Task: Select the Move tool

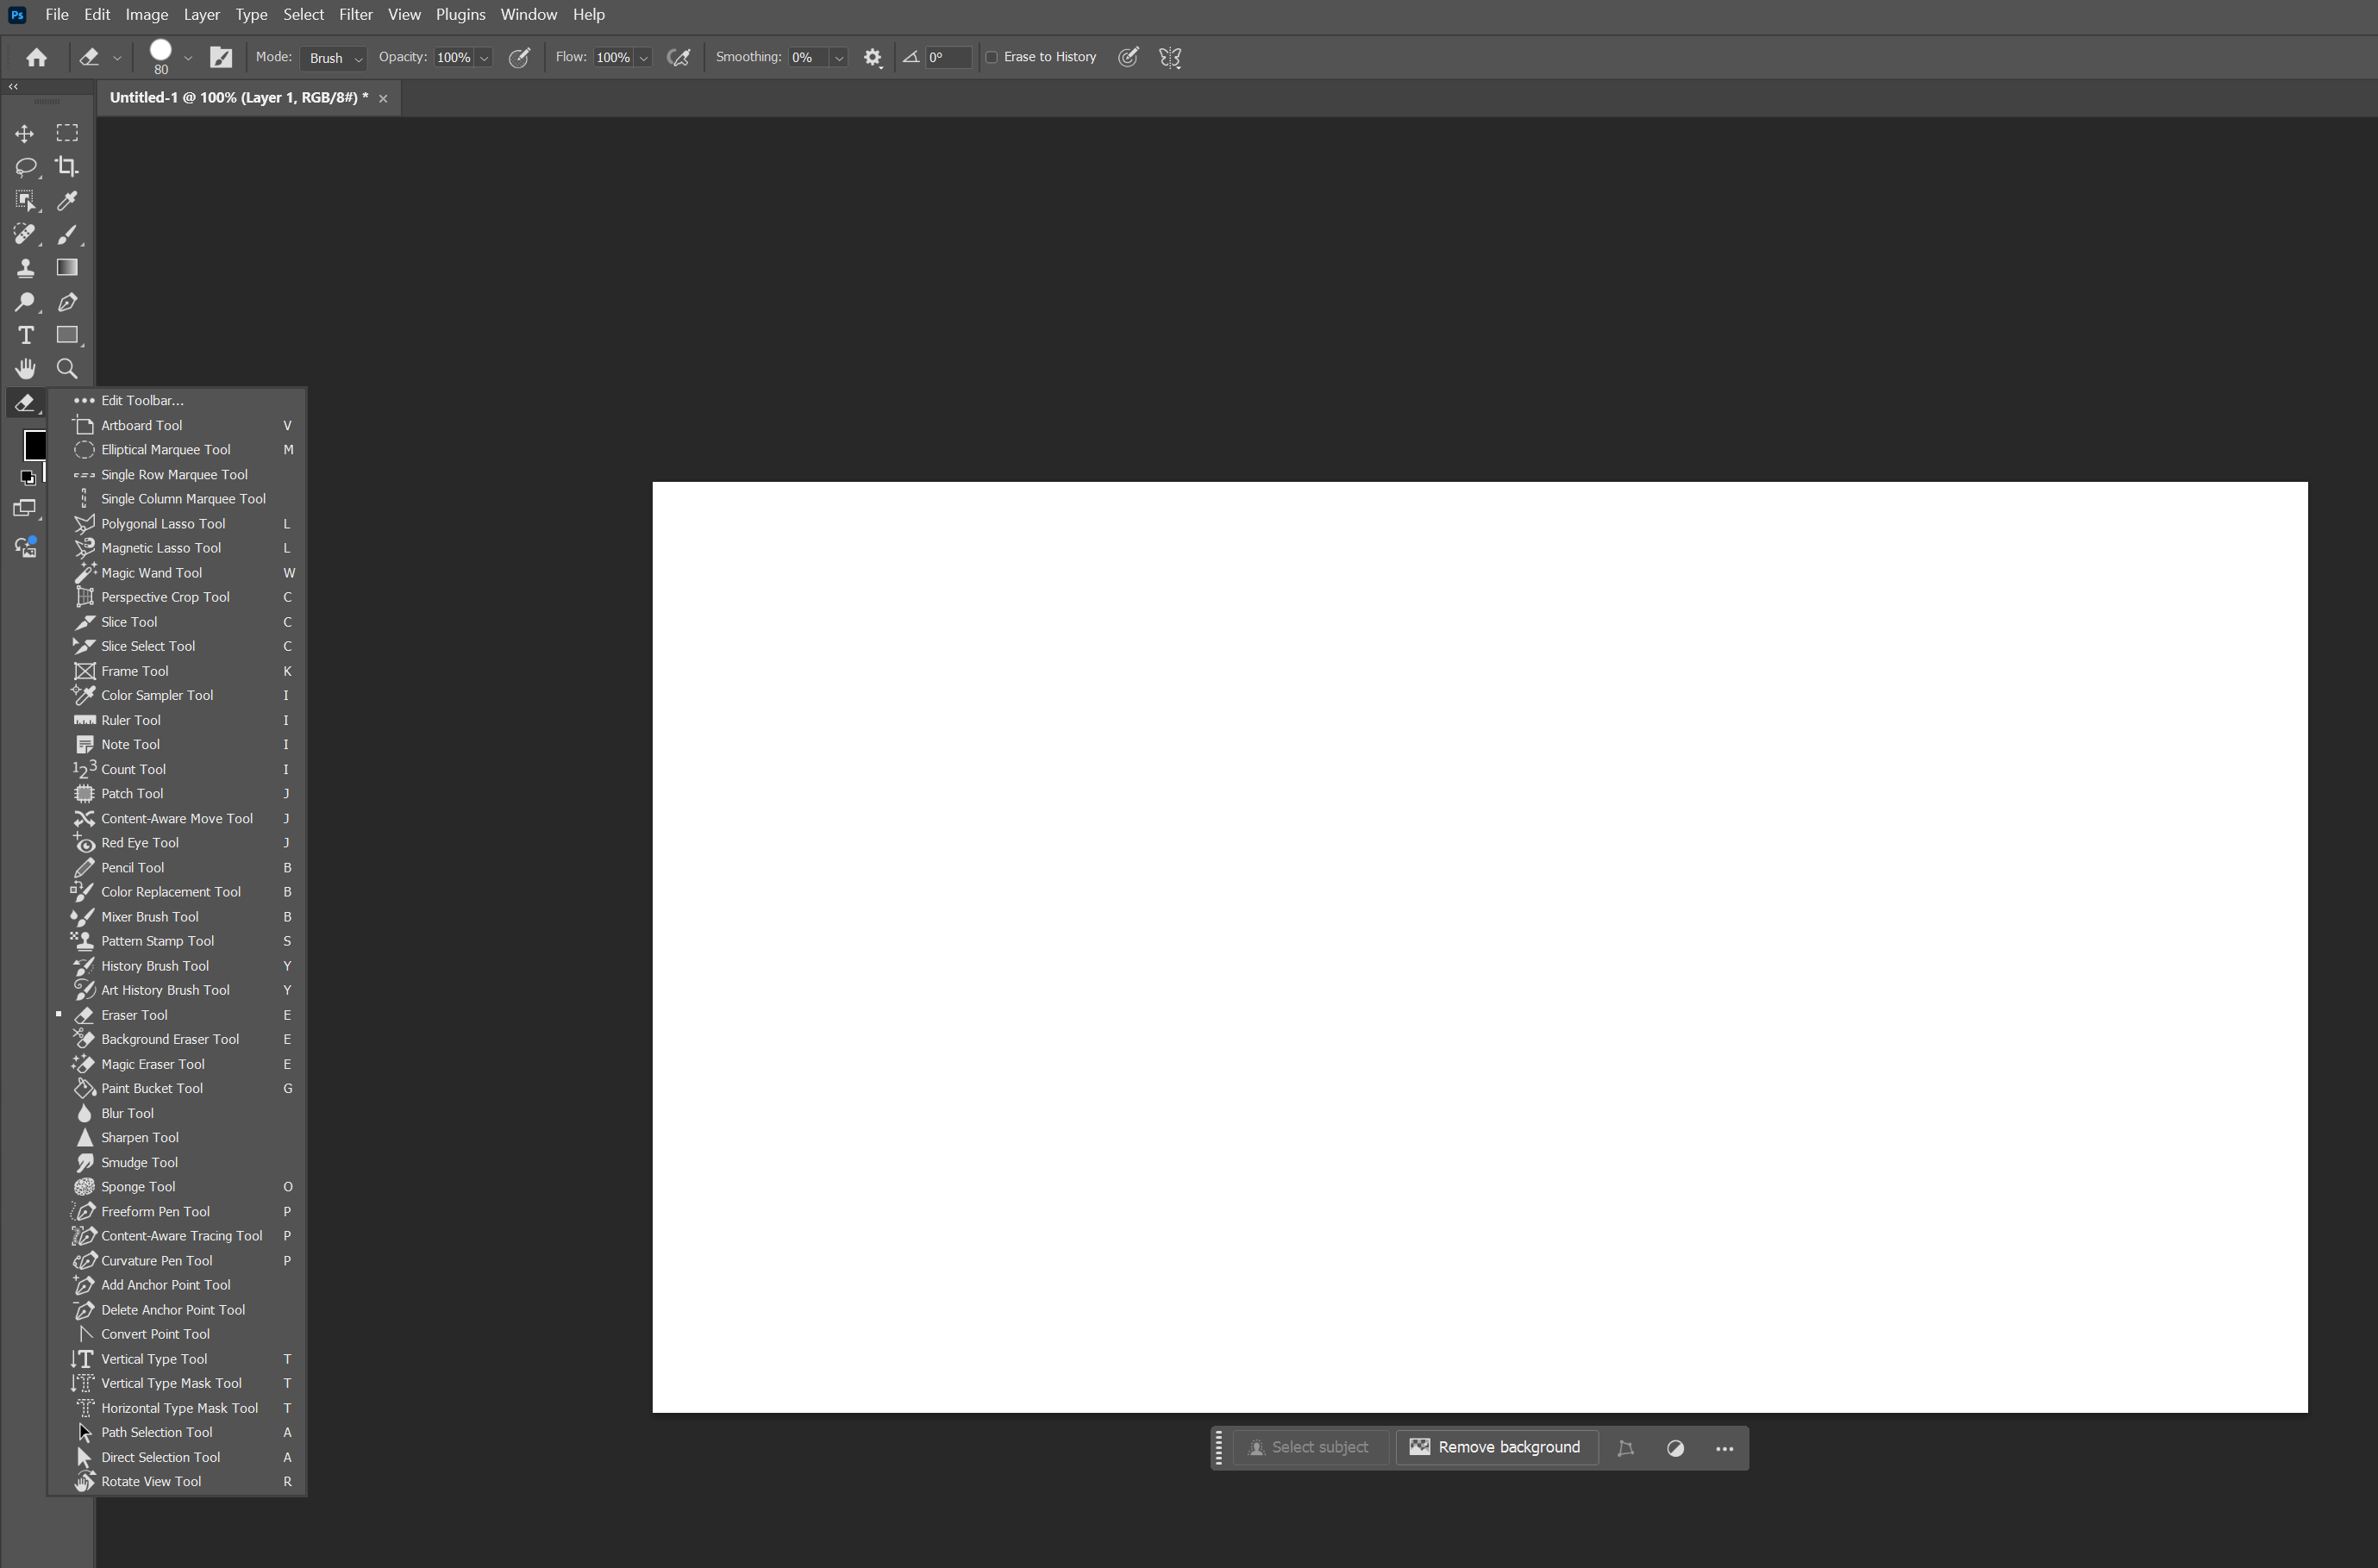Action: coord(25,133)
